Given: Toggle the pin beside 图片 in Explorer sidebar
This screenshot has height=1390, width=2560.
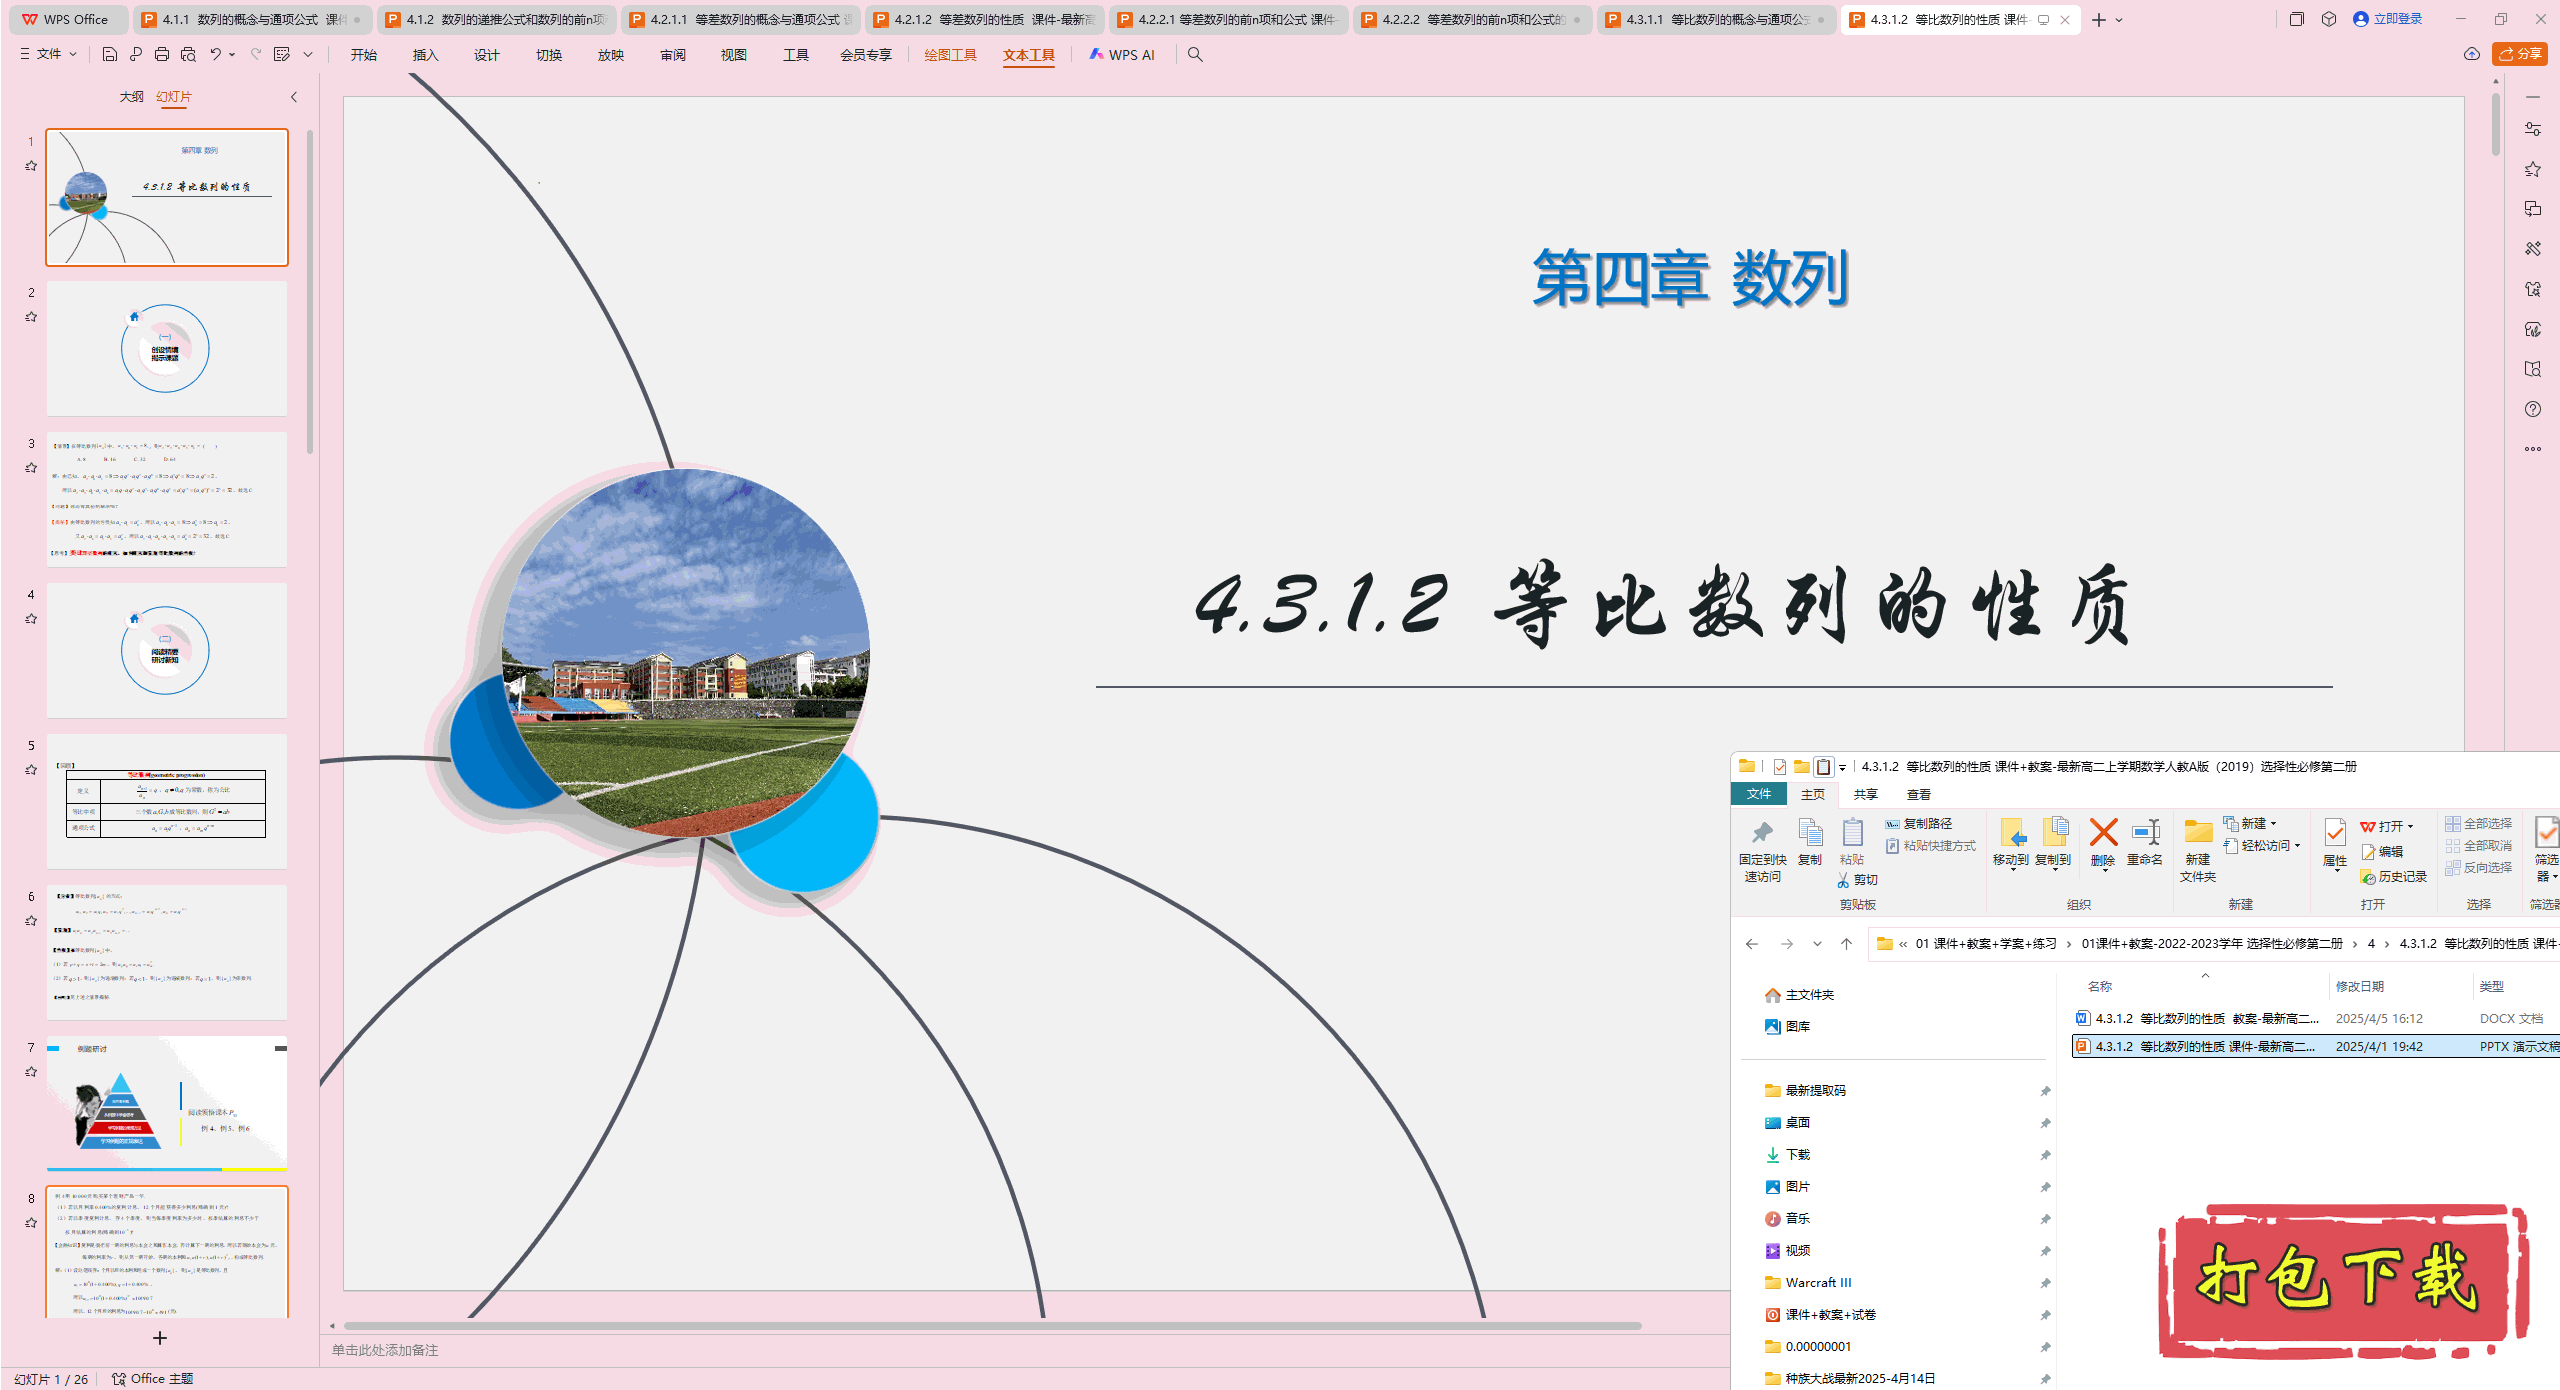Looking at the screenshot, I should tap(2045, 1187).
